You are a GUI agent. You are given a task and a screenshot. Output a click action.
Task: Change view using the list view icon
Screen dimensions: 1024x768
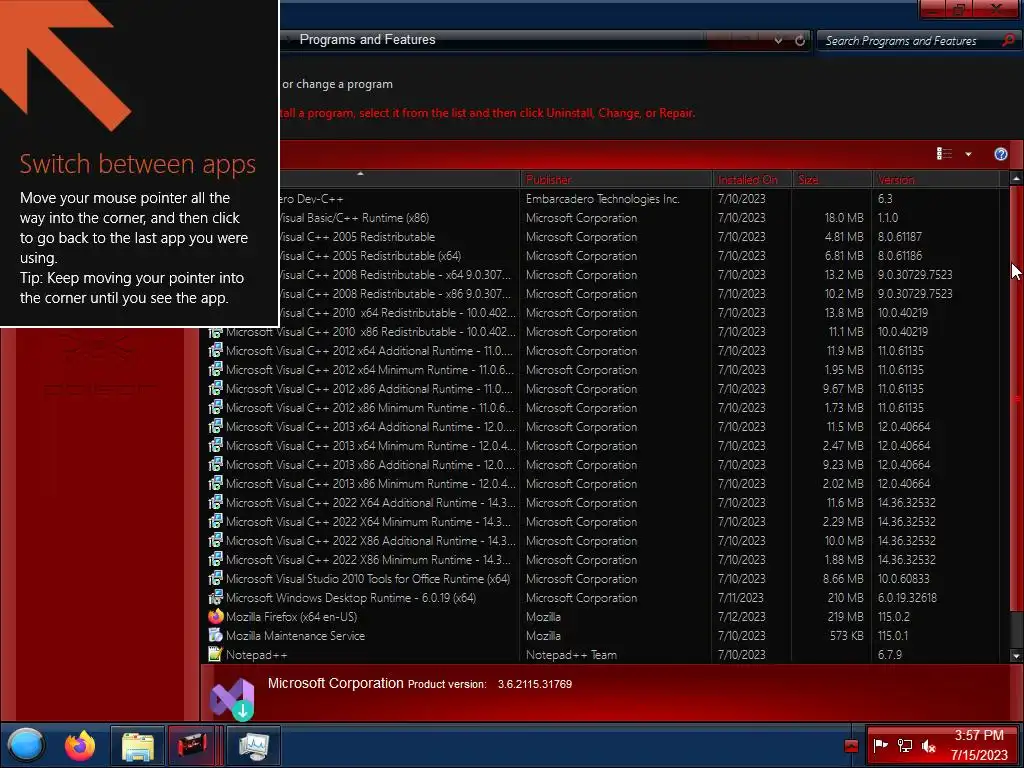pyautogui.click(x=944, y=153)
